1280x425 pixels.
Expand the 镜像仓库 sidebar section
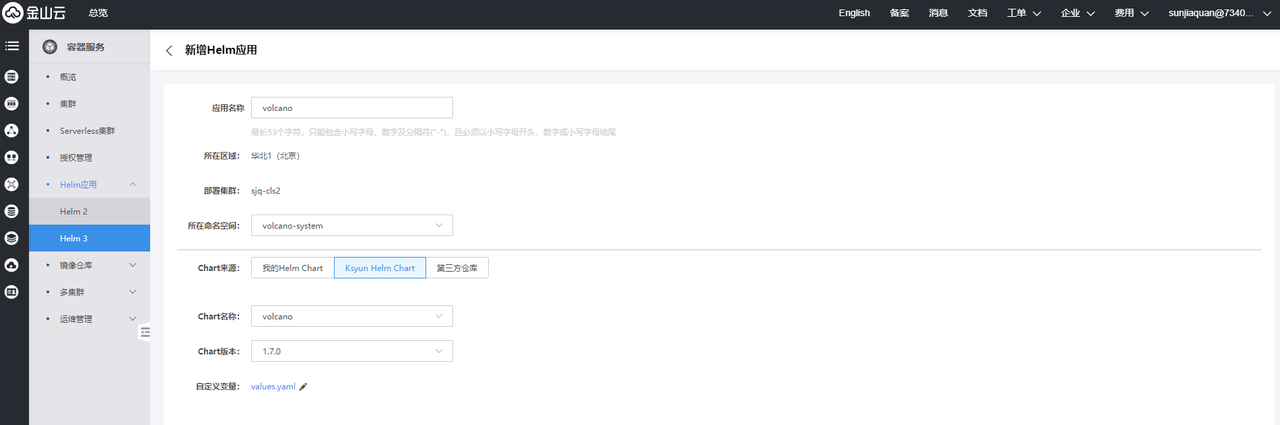(x=133, y=266)
